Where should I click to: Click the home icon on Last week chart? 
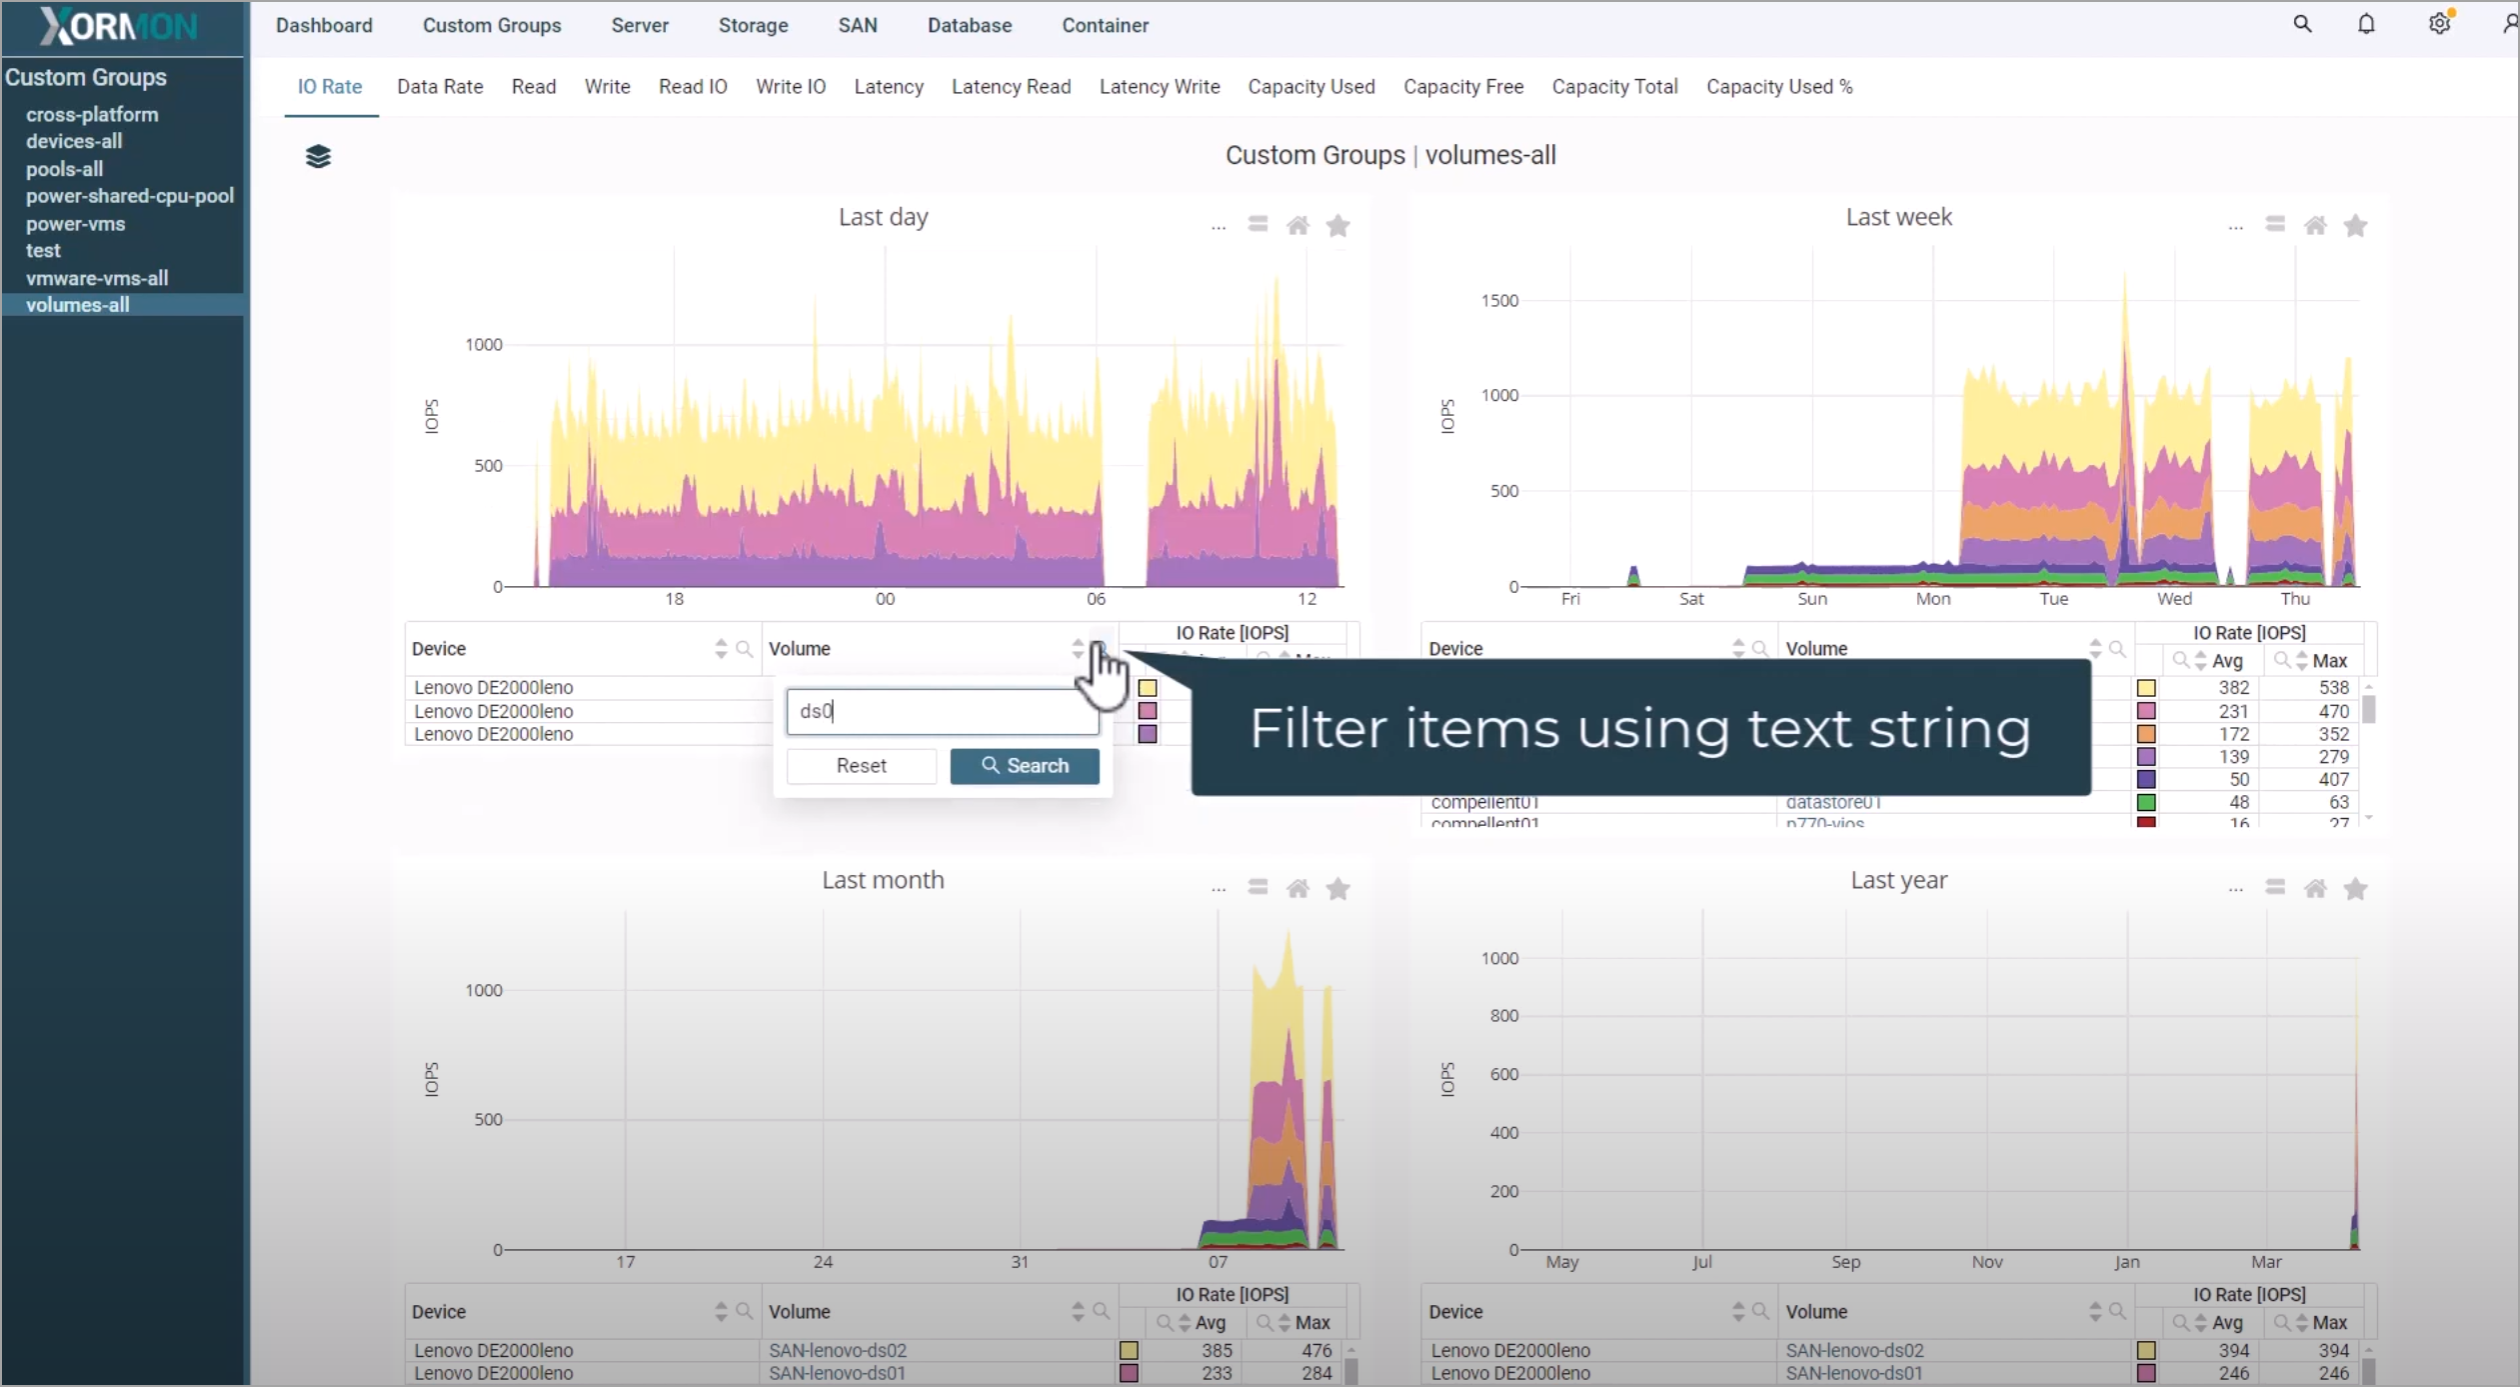[2315, 225]
